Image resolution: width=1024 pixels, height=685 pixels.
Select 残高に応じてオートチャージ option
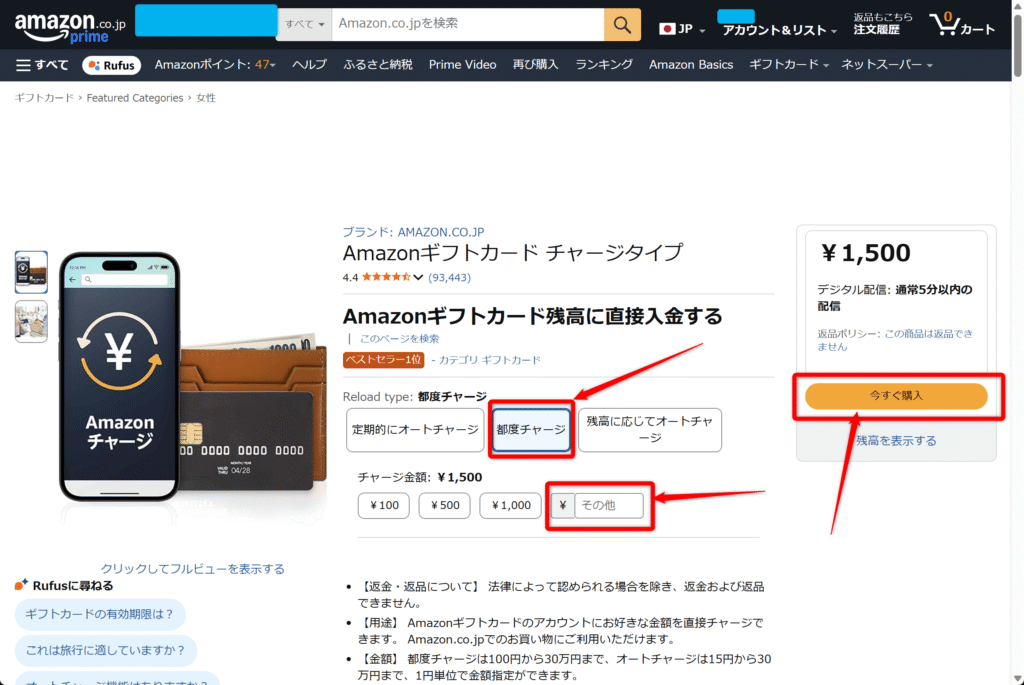650,430
